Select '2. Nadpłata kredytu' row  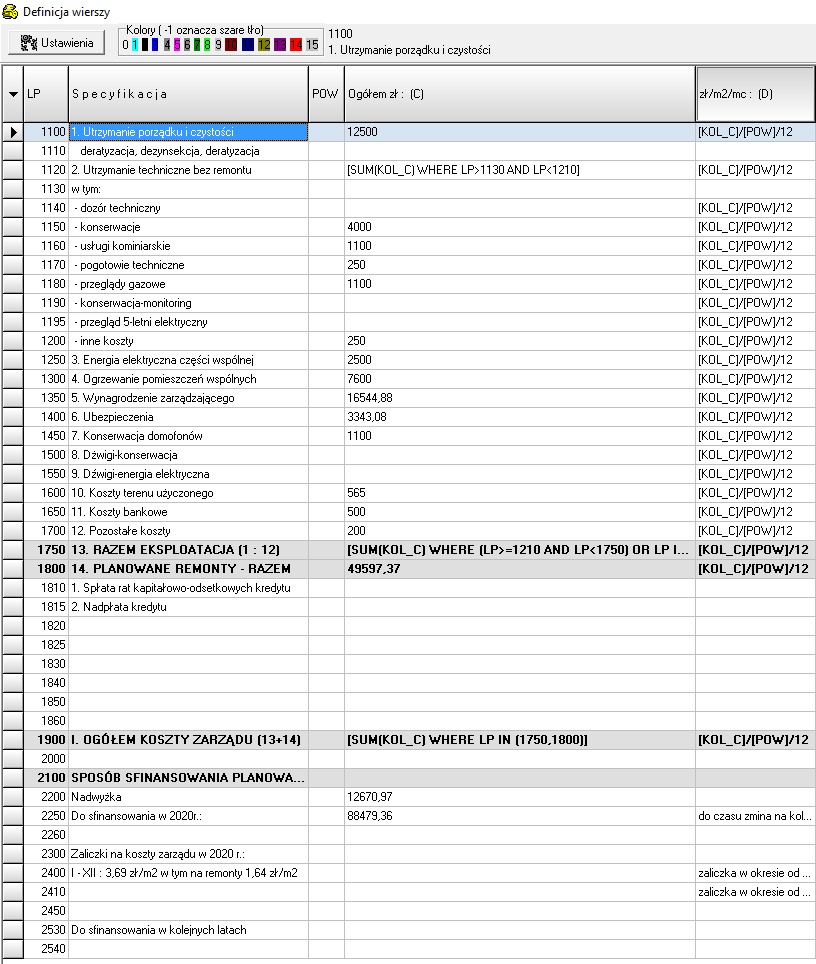(x=188, y=607)
